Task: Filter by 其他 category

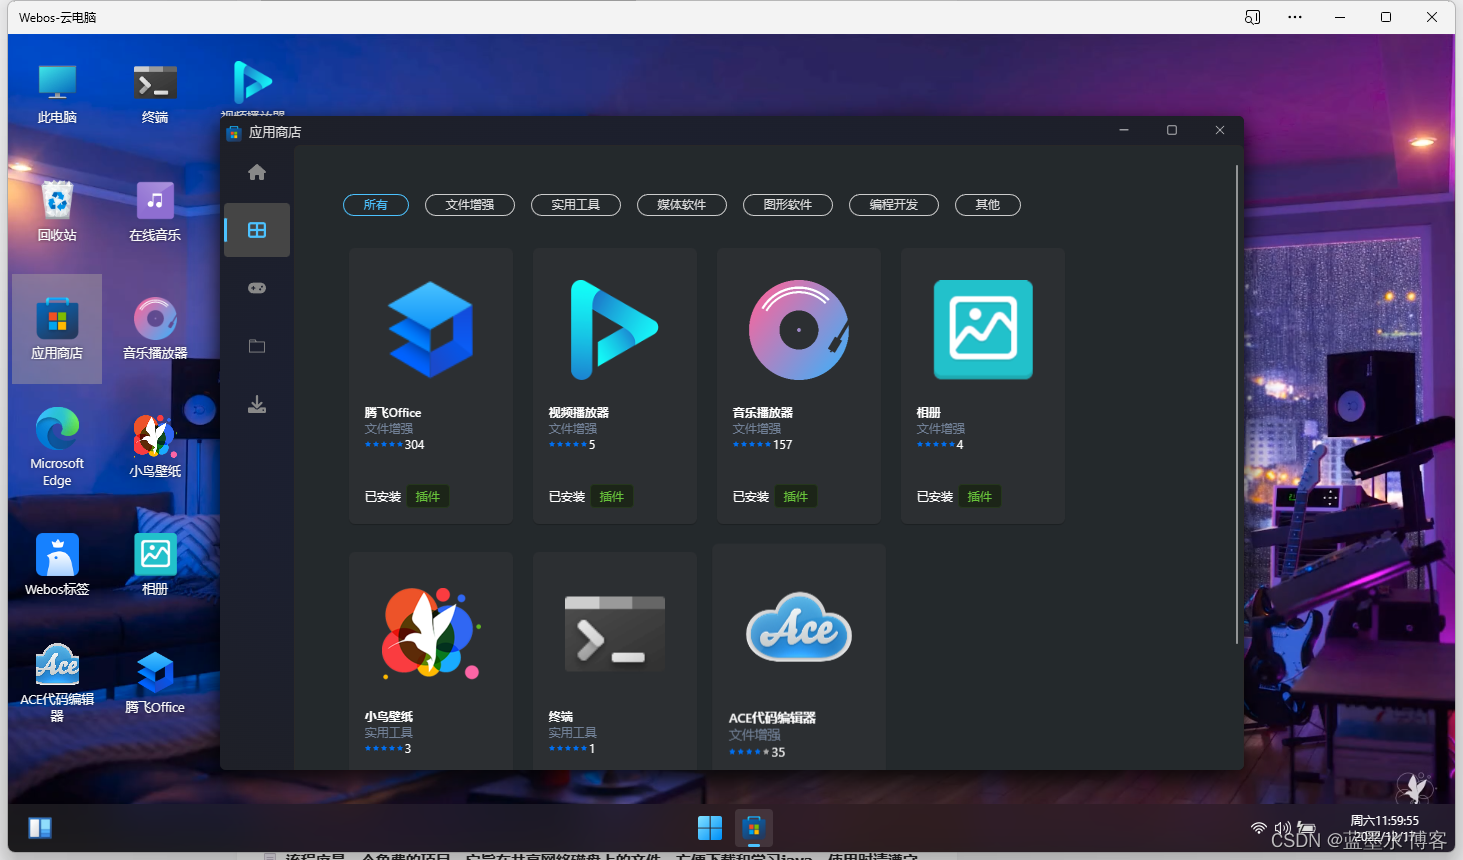Action: pyautogui.click(x=988, y=205)
